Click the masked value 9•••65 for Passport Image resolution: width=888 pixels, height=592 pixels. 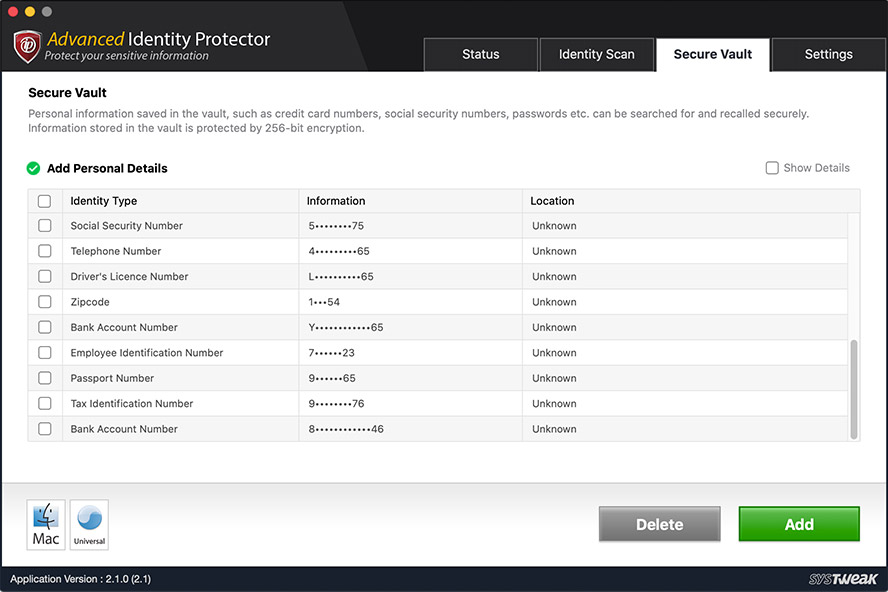point(332,378)
